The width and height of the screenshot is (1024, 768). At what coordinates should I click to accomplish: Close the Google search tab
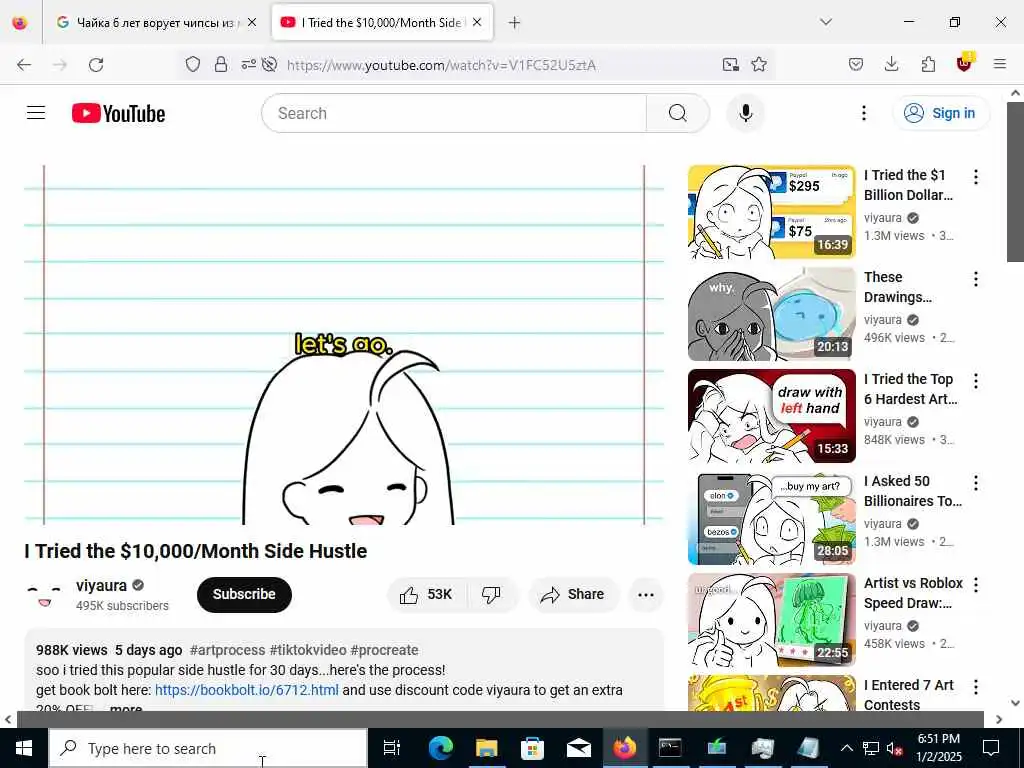pos(252,22)
